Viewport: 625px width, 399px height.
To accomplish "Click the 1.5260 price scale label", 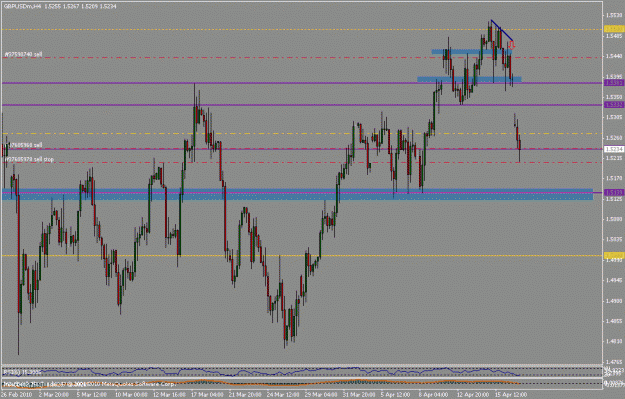I will [614, 138].
